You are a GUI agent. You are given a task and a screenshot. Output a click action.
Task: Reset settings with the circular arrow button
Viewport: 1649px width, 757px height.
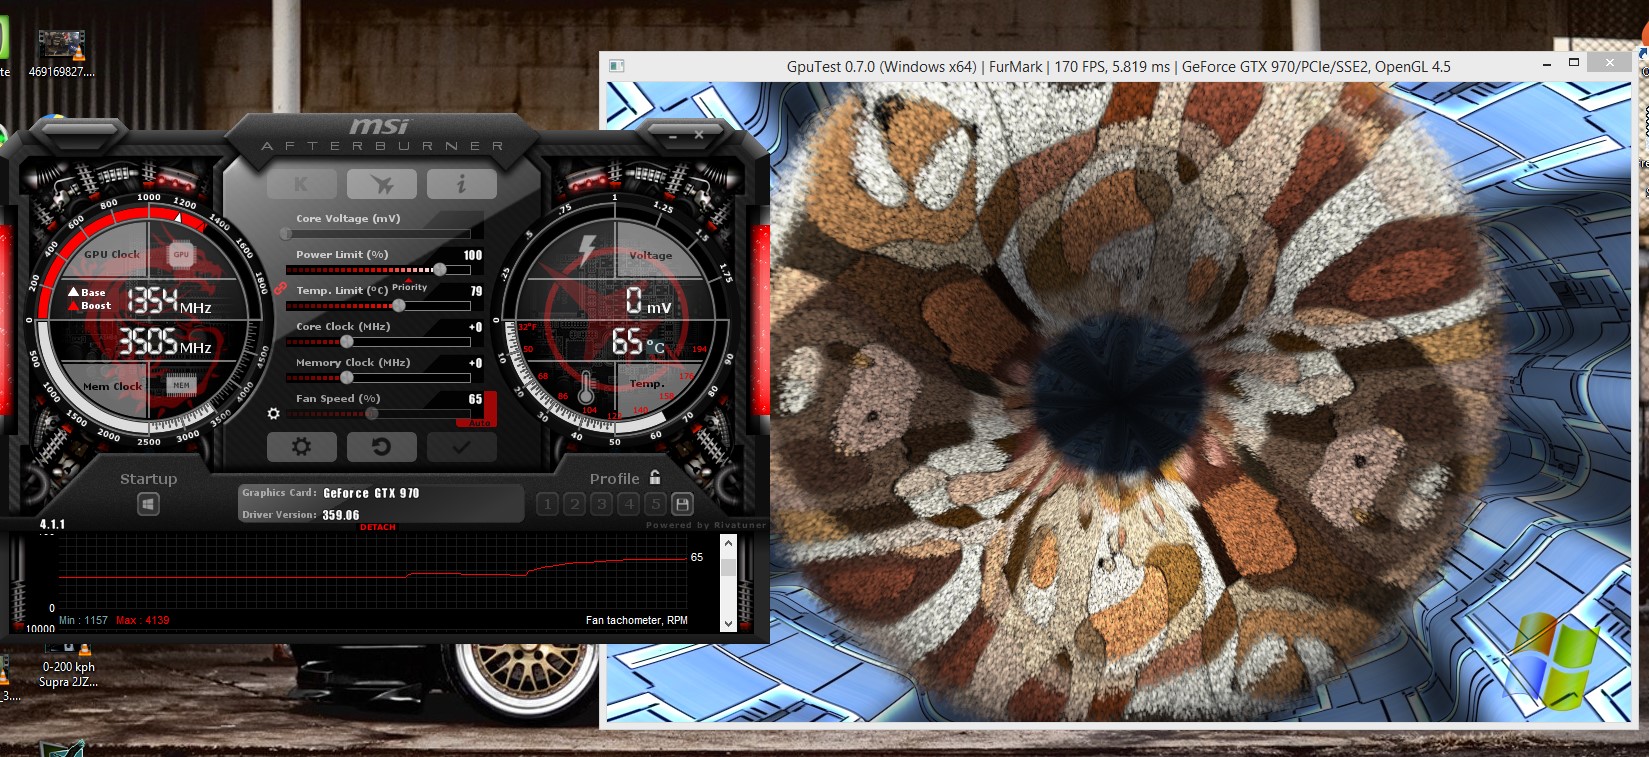(x=381, y=447)
